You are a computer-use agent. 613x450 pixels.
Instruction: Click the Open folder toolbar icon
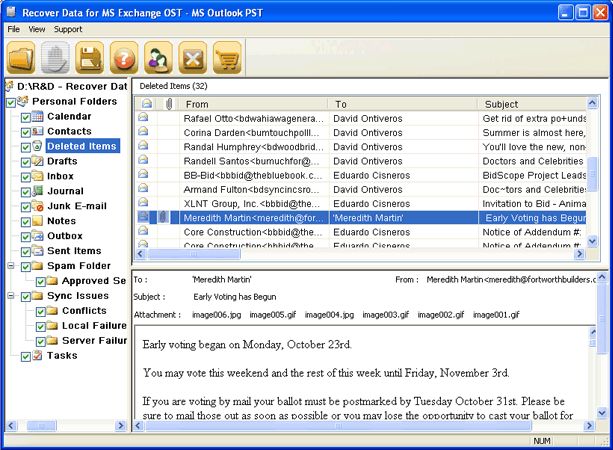[22, 58]
